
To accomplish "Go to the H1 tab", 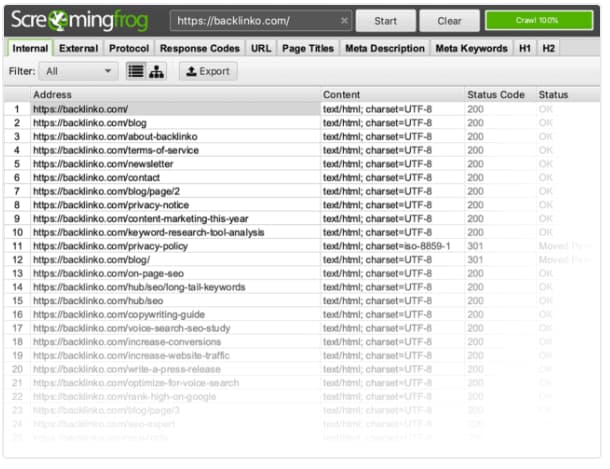I will pyautogui.click(x=525, y=48).
